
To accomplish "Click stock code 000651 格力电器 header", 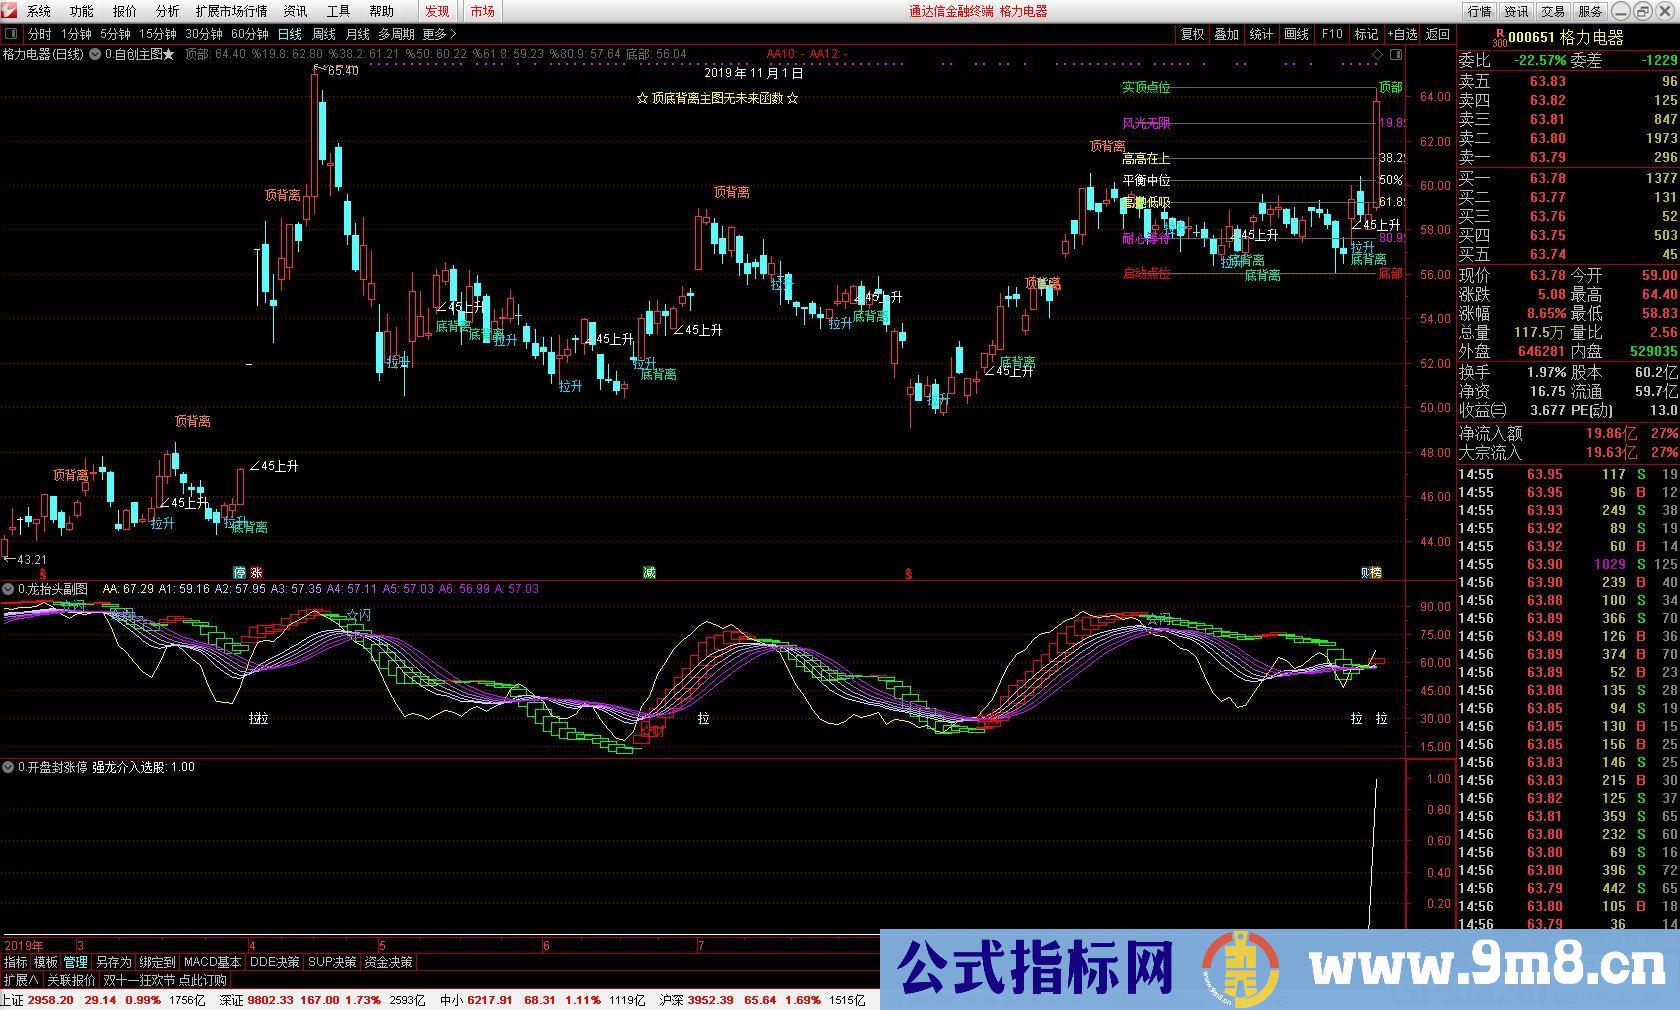I will [1566, 38].
